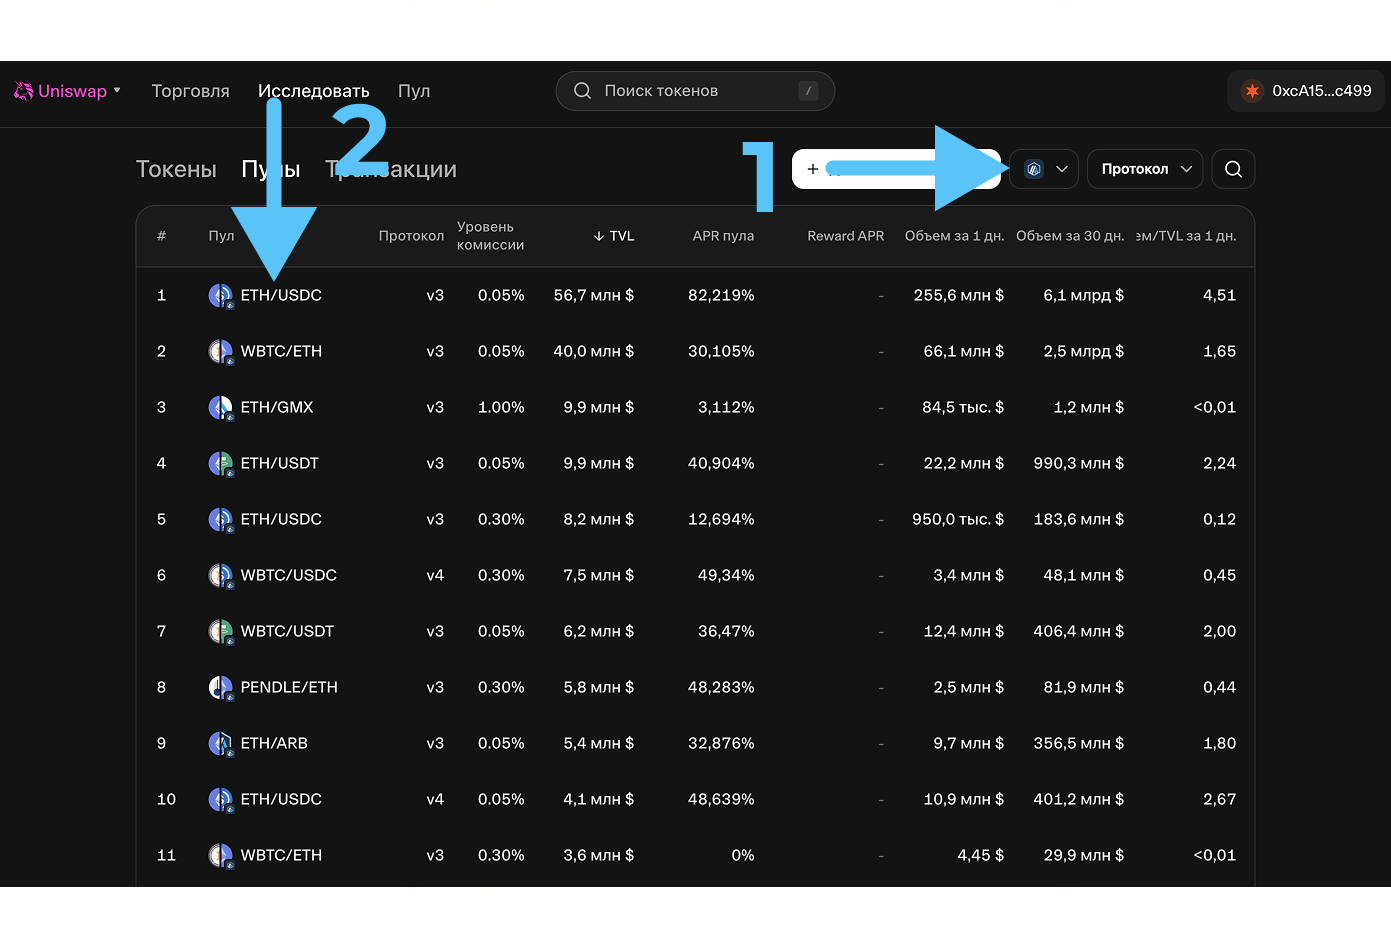
Task: Open the ETH/USDT pool row link
Action: (x=279, y=463)
